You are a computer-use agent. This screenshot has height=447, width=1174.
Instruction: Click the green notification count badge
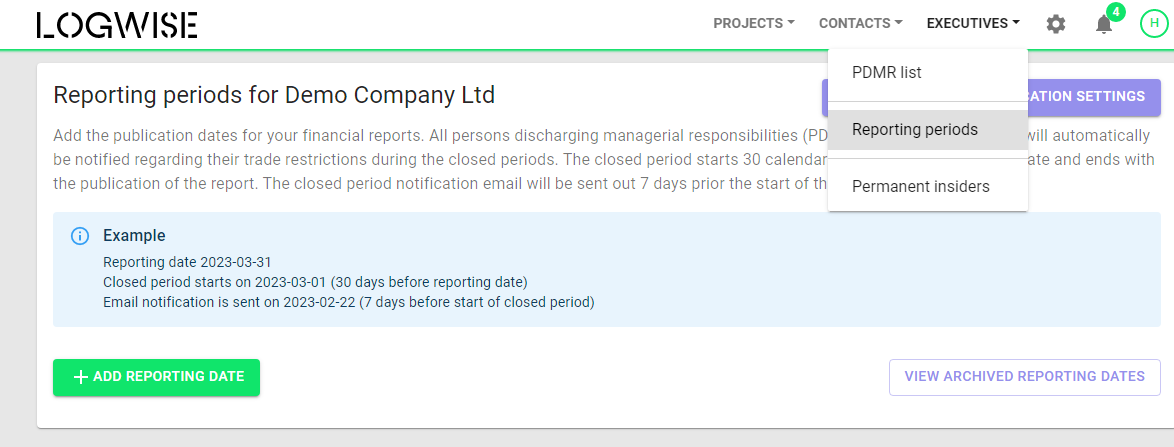[1116, 12]
